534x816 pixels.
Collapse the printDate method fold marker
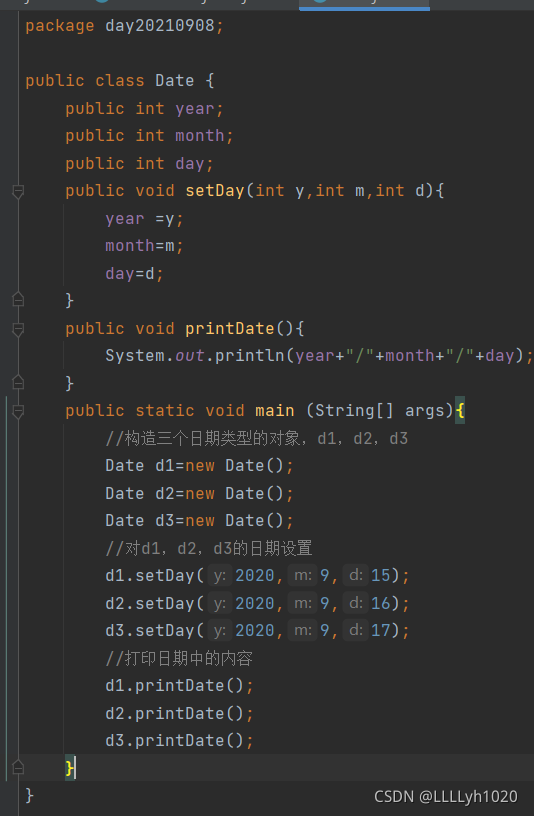[18, 329]
